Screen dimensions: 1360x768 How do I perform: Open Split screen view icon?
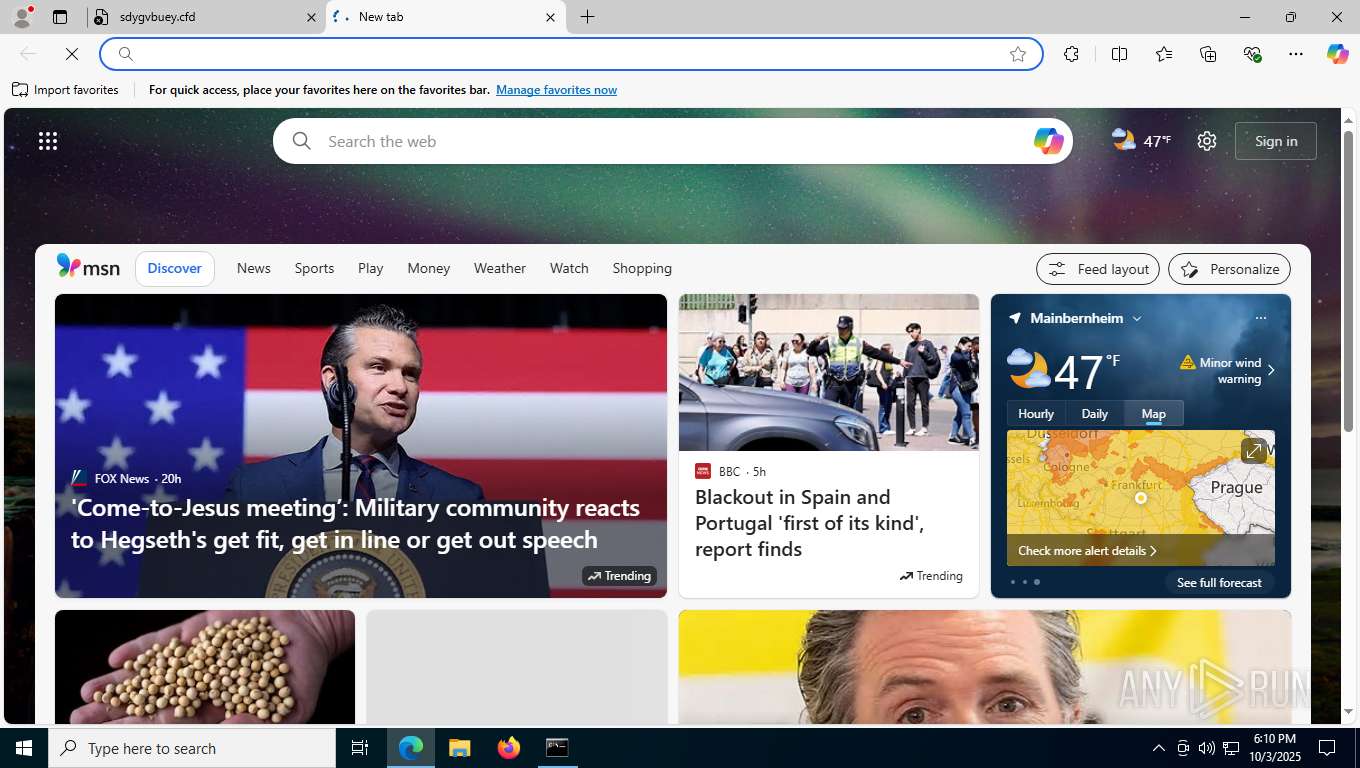[1119, 54]
